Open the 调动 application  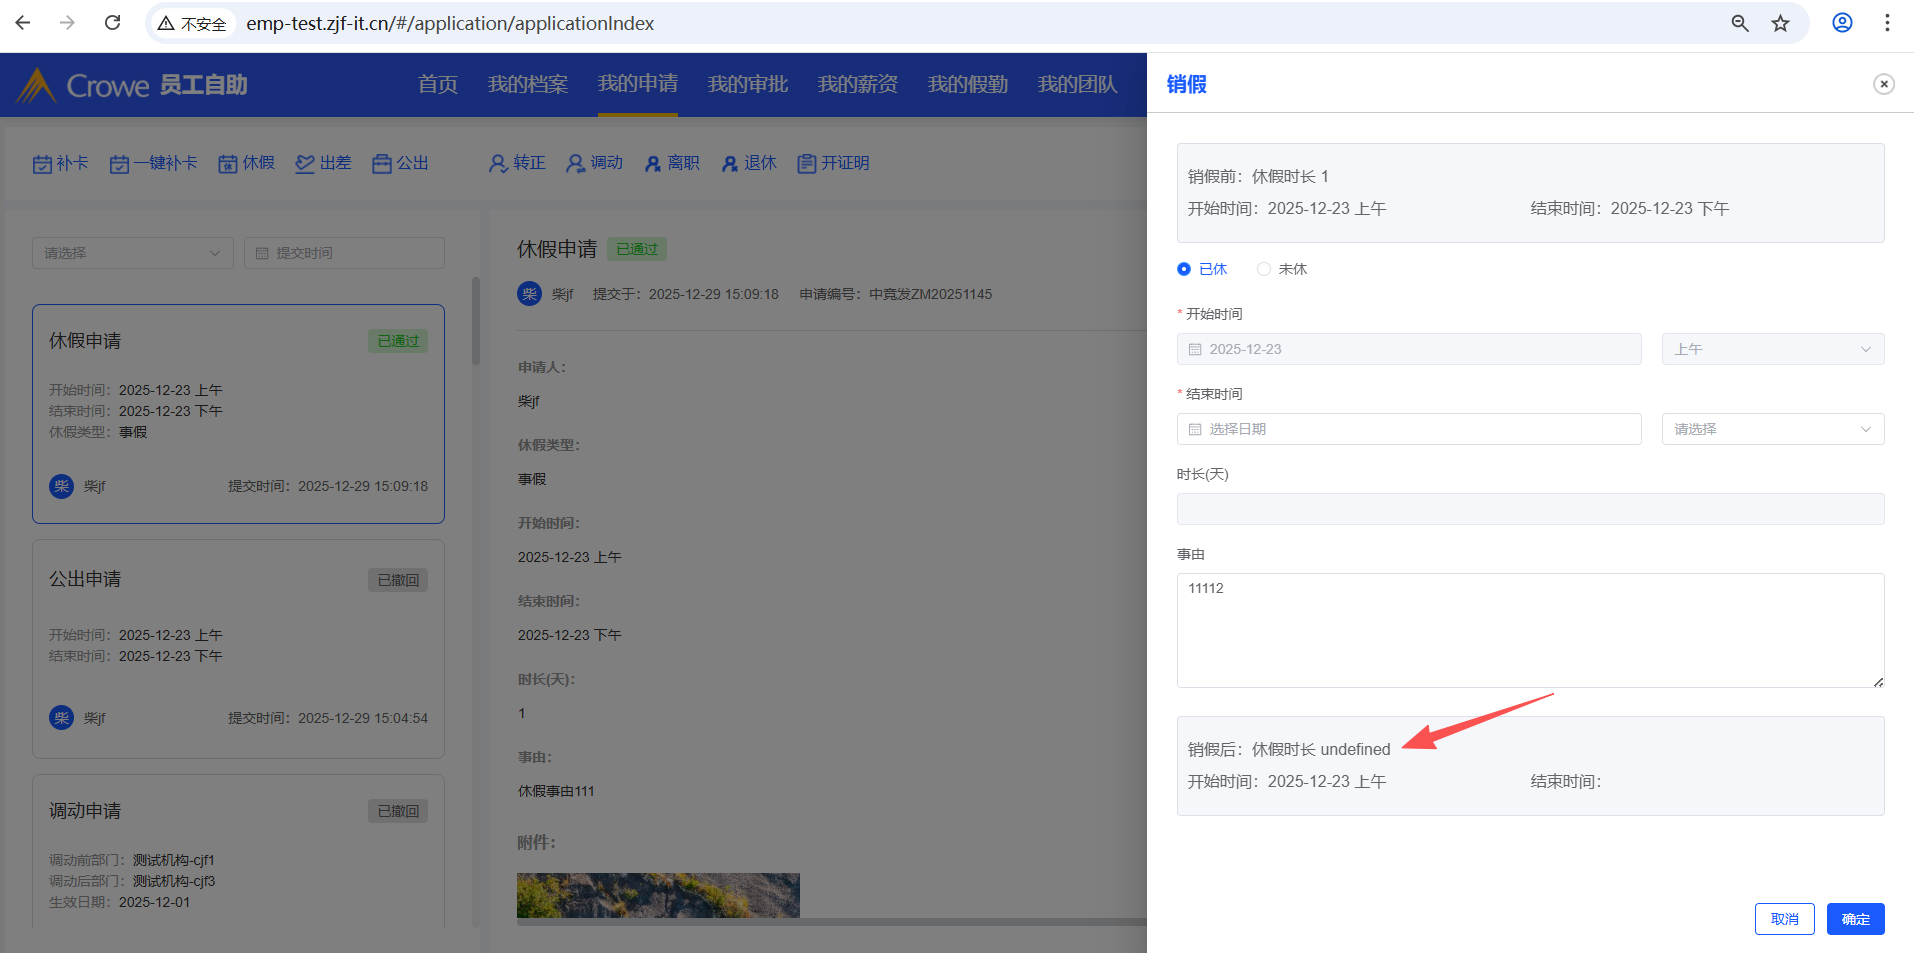tap(594, 163)
